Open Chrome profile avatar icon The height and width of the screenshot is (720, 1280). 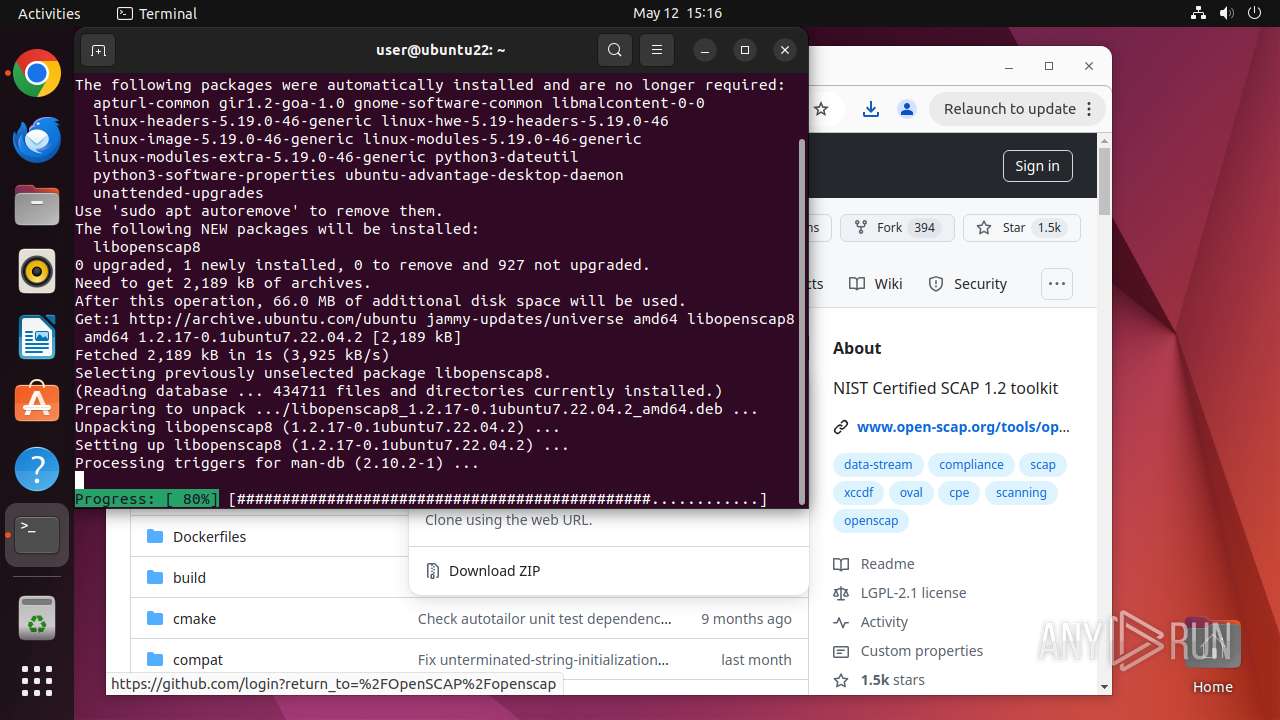906,109
